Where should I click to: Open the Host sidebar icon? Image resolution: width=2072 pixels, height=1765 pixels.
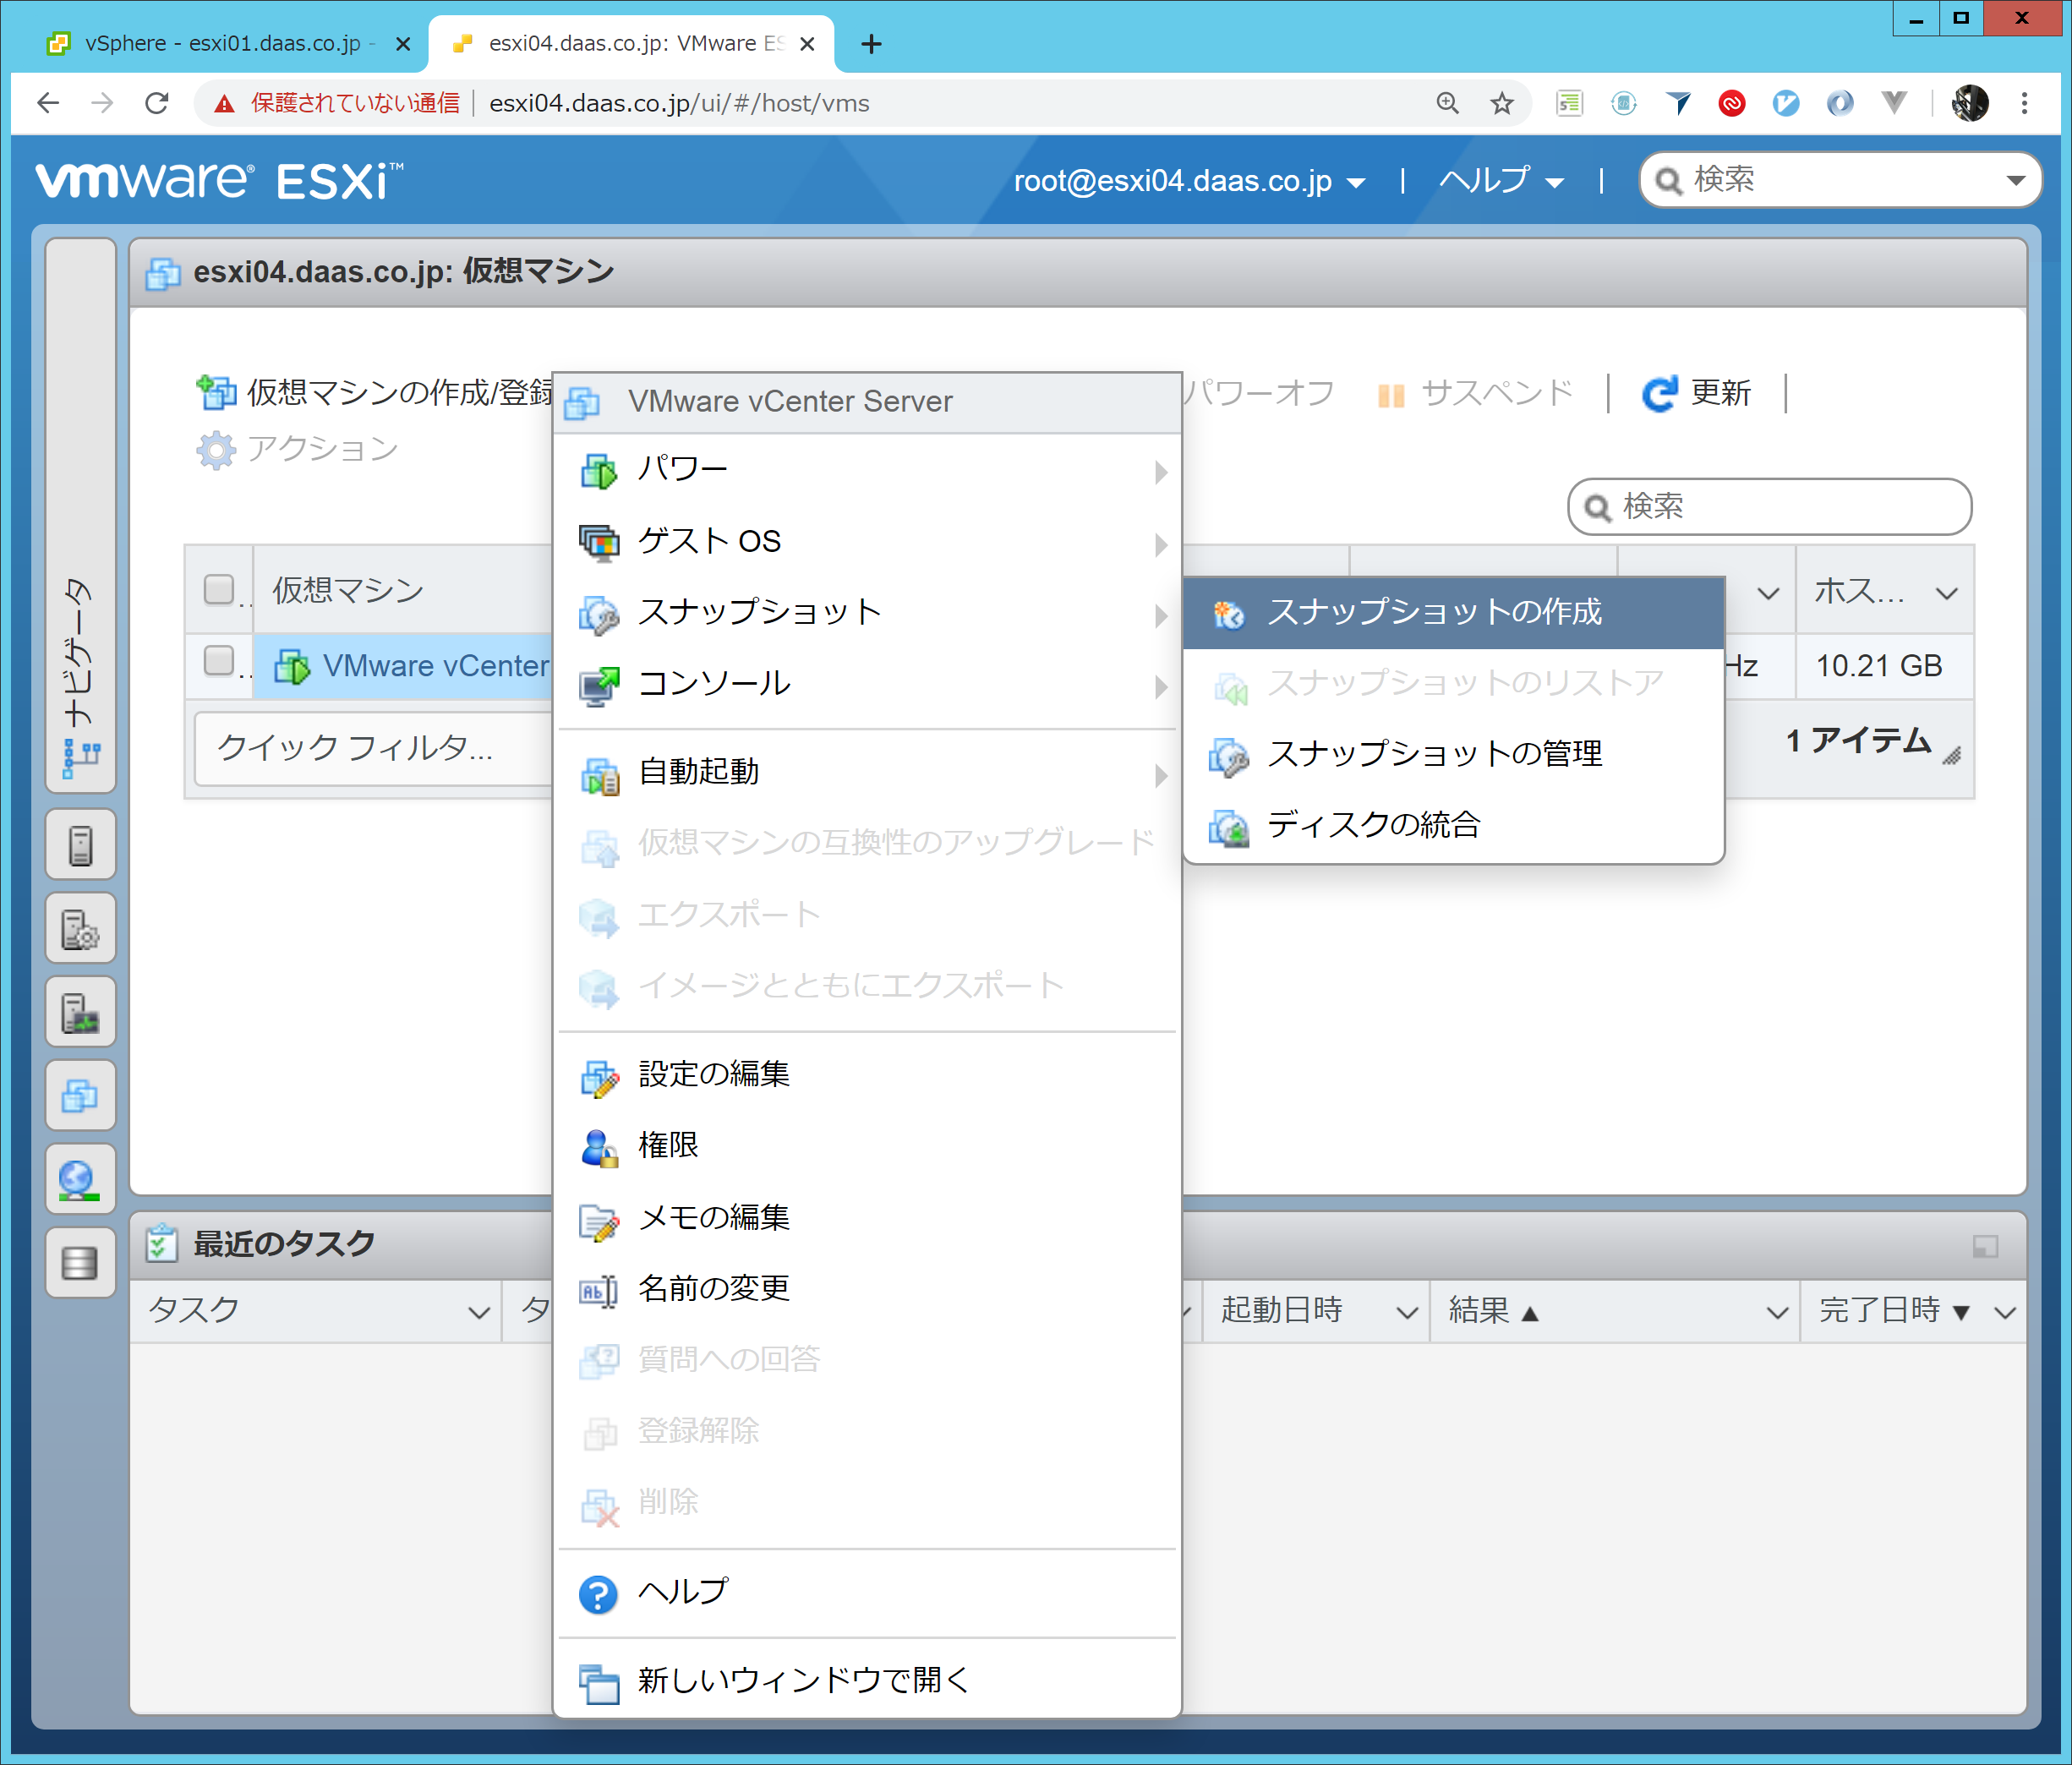(80, 846)
